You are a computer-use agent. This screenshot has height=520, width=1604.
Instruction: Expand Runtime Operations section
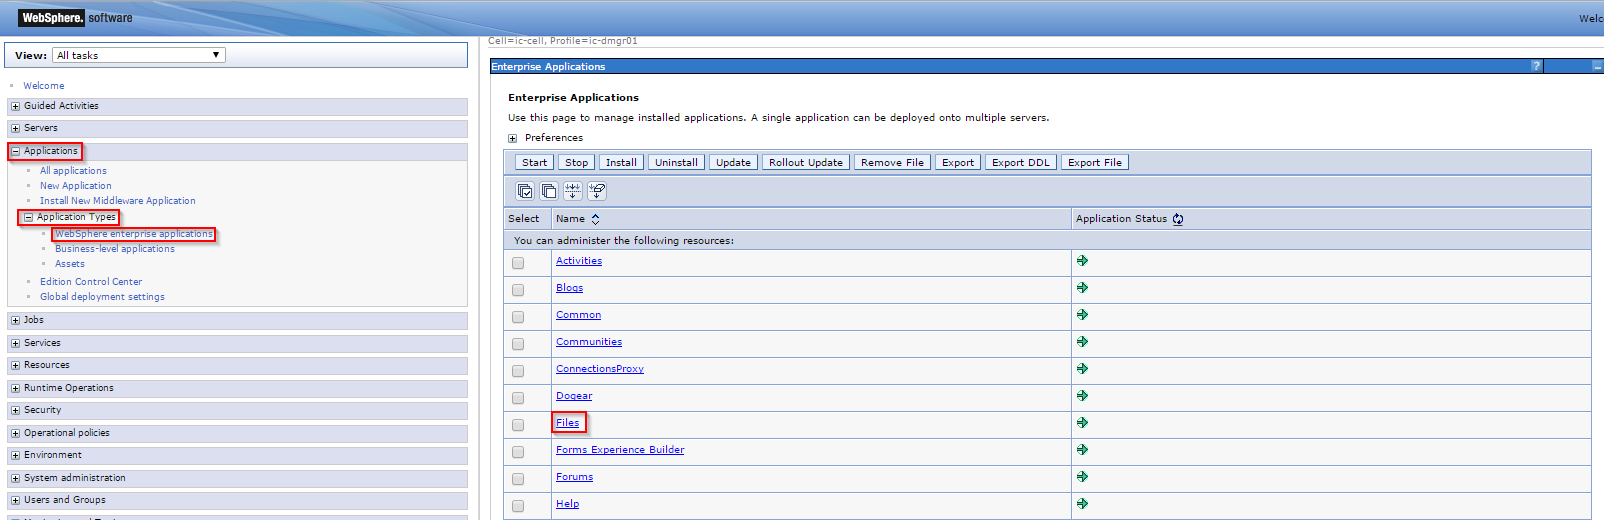tap(15, 388)
